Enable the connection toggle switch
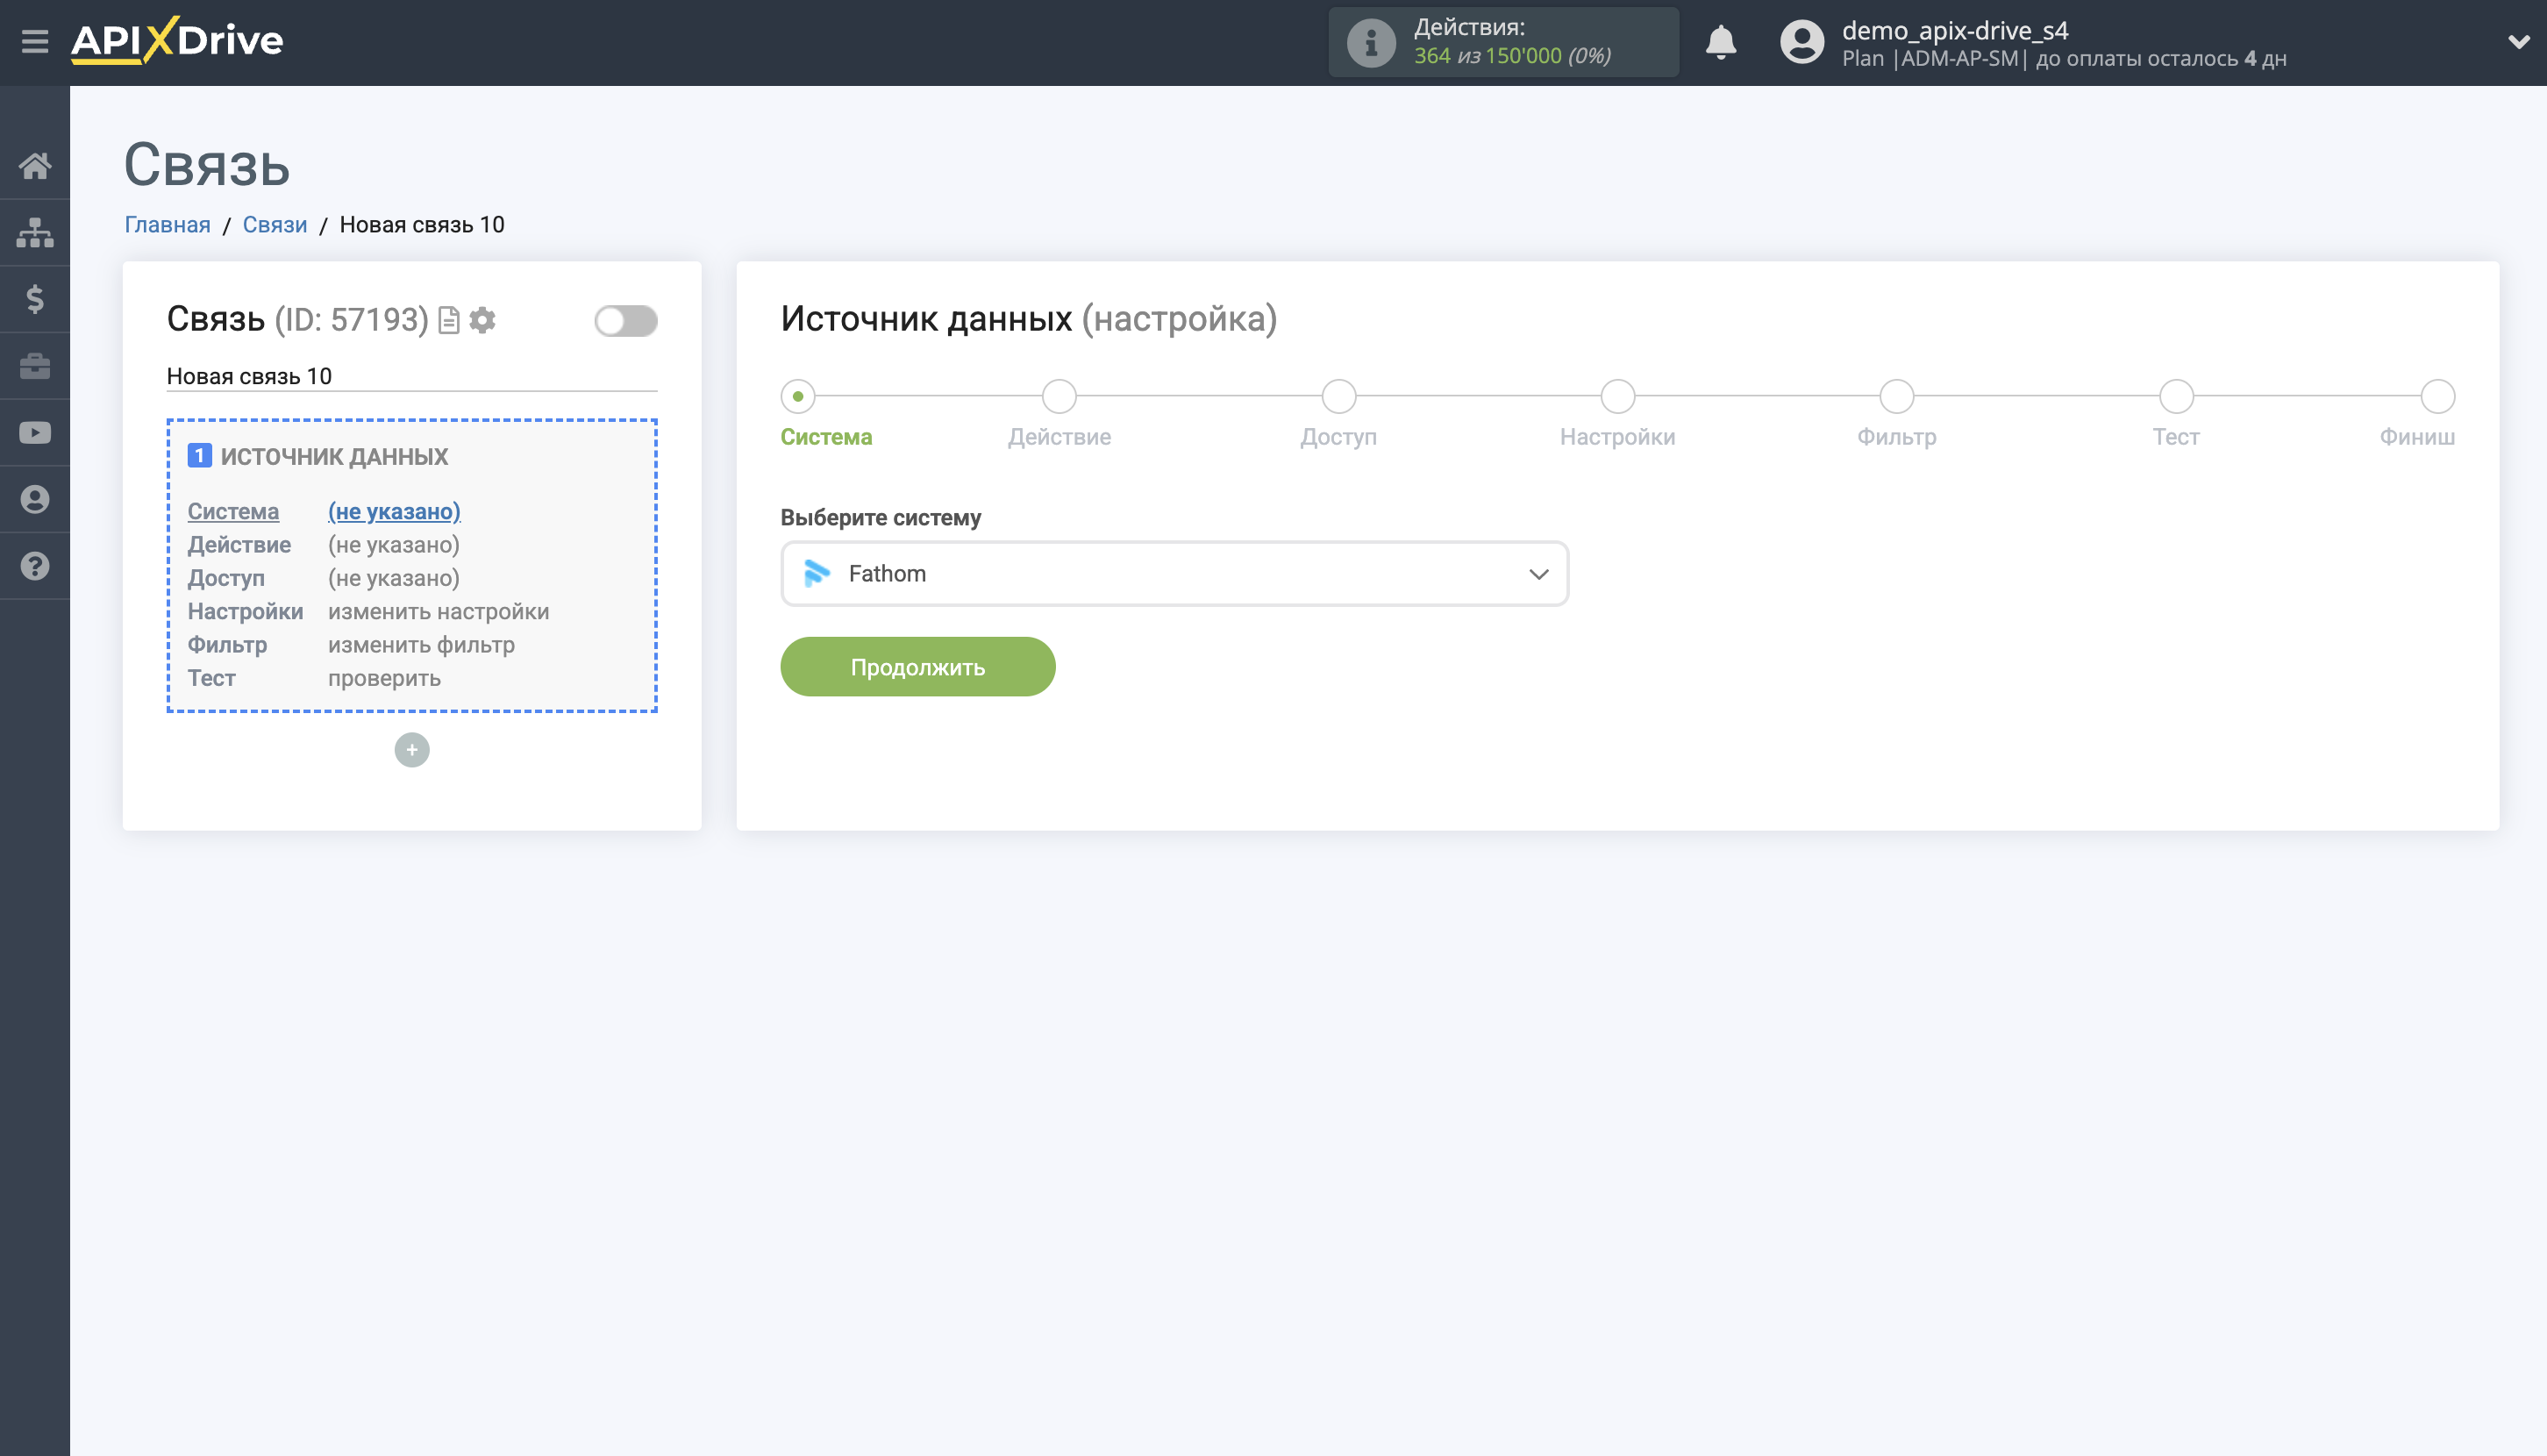 point(625,322)
